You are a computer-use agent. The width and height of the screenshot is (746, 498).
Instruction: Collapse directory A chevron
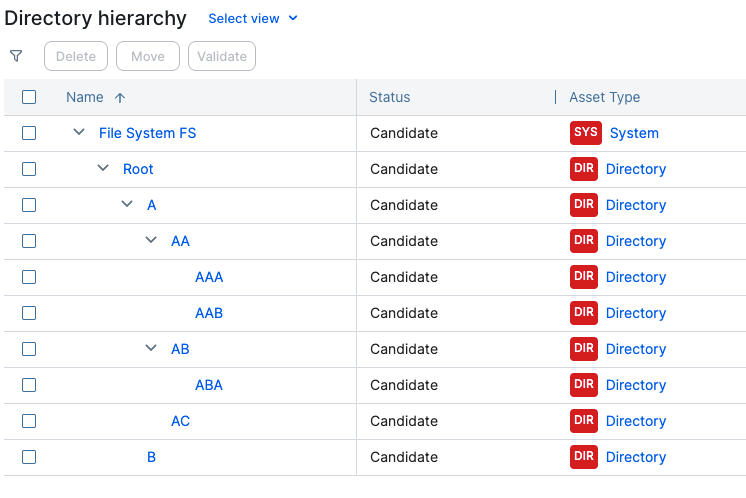127,204
